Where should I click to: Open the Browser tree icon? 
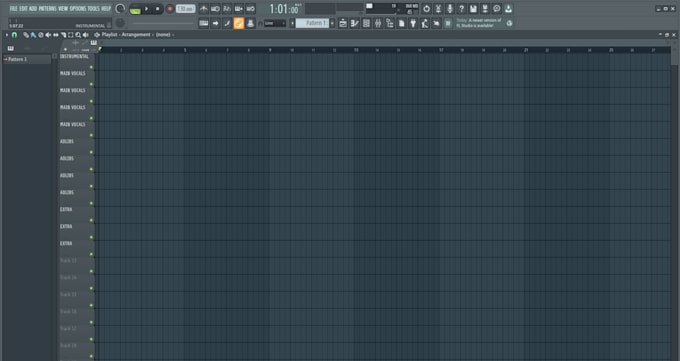coord(389,23)
